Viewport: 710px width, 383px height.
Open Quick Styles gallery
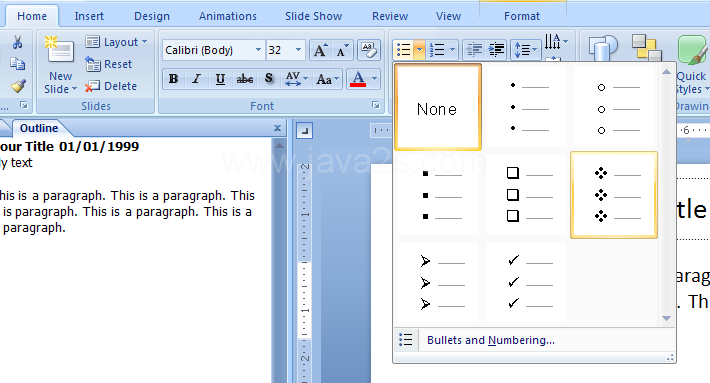pyautogui.click(x=692, y=65)
